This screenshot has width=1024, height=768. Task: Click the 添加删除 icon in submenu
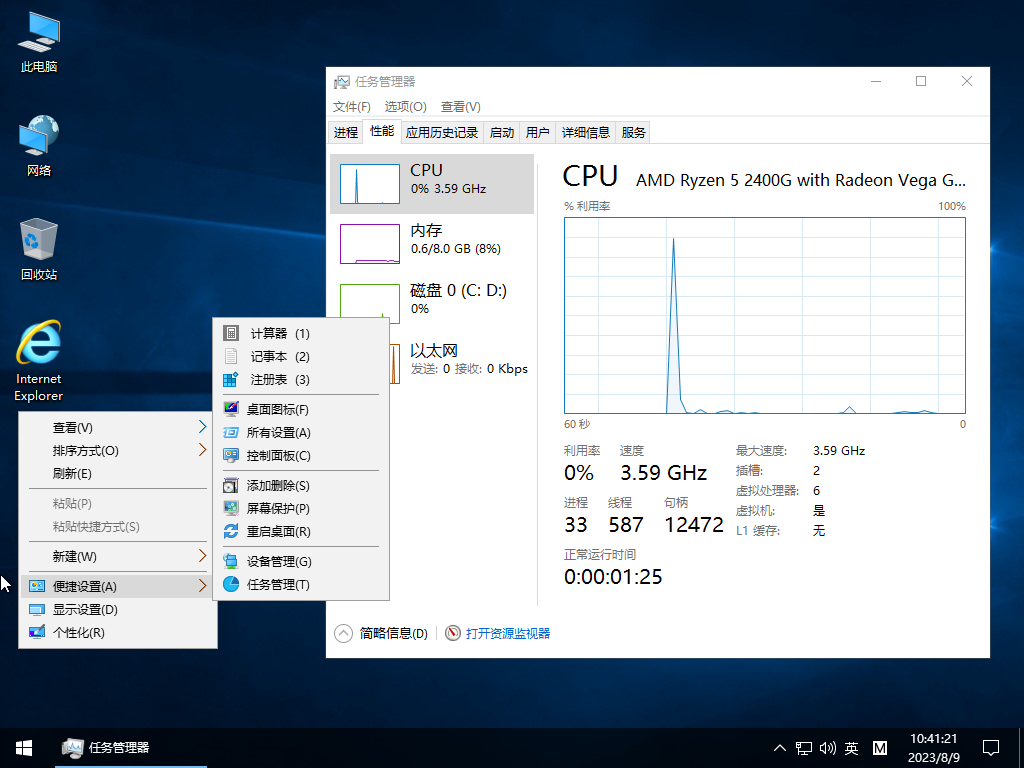tap(231, 485)
